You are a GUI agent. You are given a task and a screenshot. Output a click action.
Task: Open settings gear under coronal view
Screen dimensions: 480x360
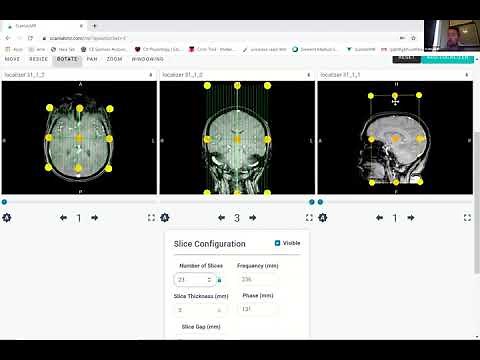(165, 218)
